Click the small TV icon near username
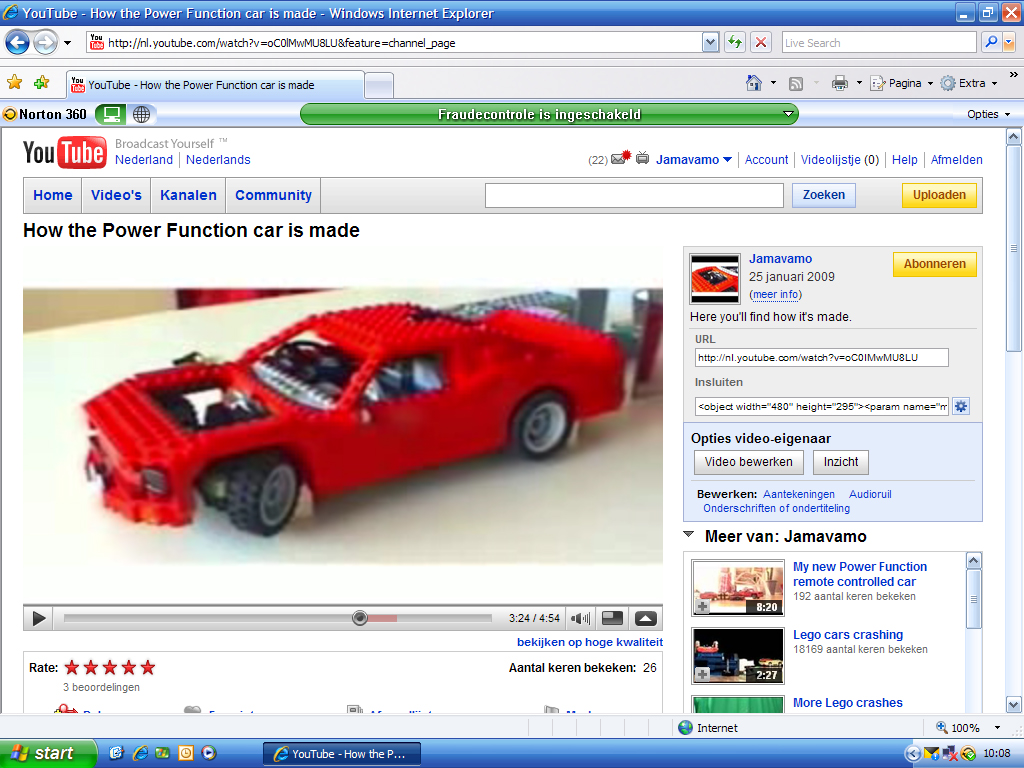The width and height of the screenshot is (1024, 768). tap(643, 157)
